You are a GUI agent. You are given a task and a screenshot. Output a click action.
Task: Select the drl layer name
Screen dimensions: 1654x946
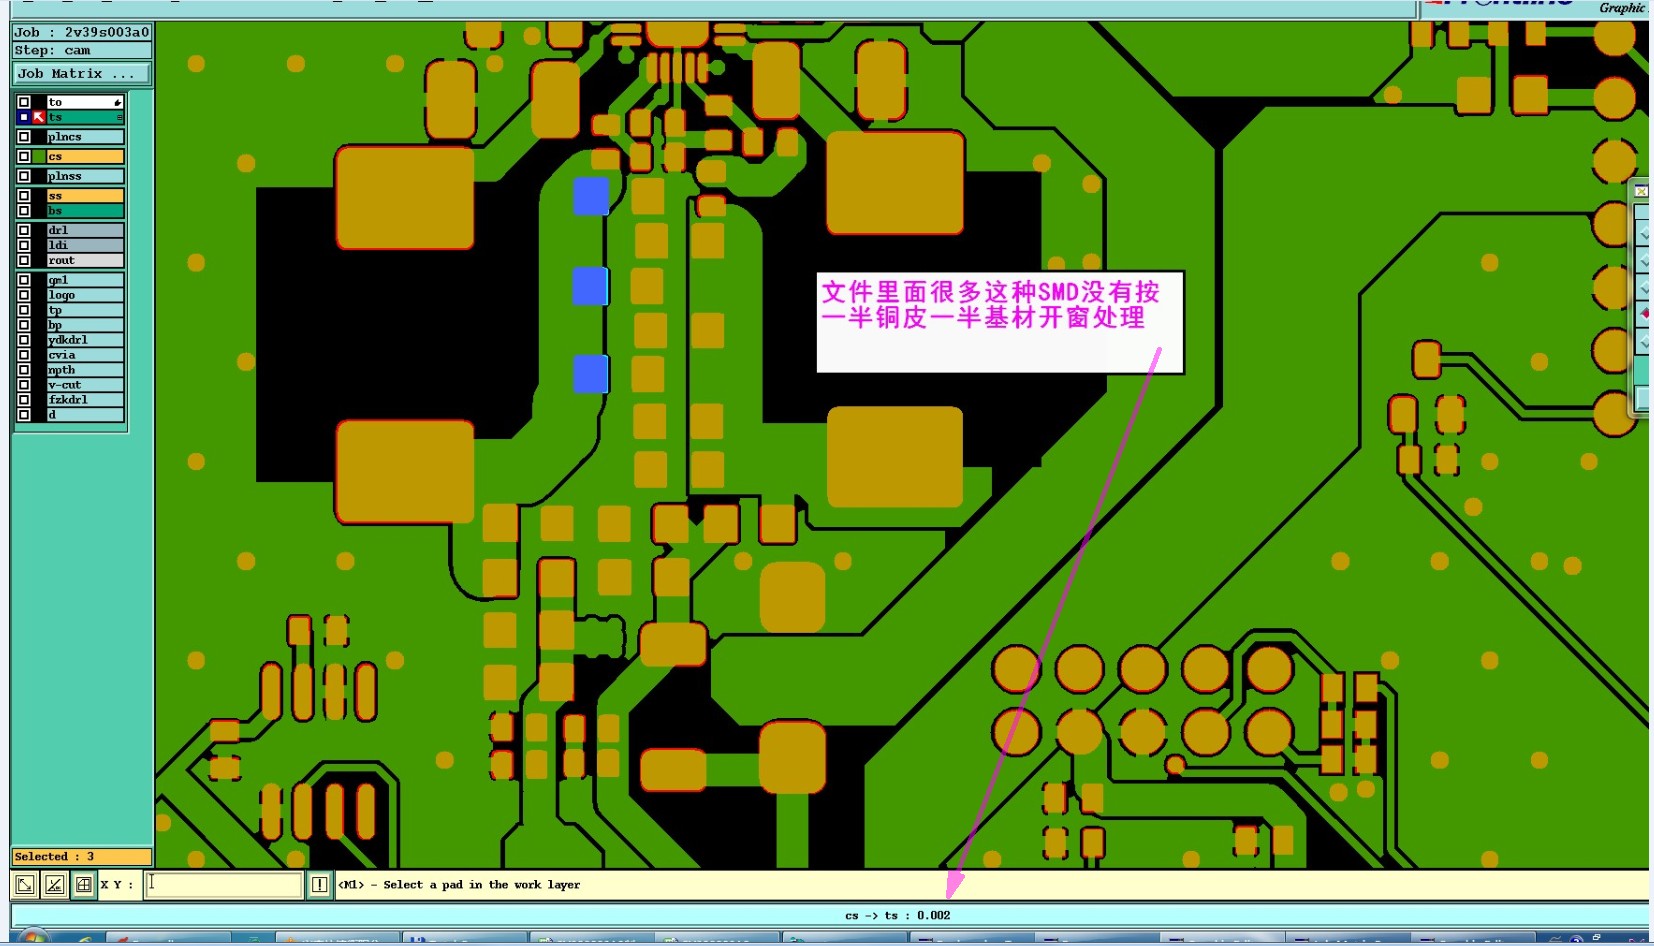[x=85, y=230]
